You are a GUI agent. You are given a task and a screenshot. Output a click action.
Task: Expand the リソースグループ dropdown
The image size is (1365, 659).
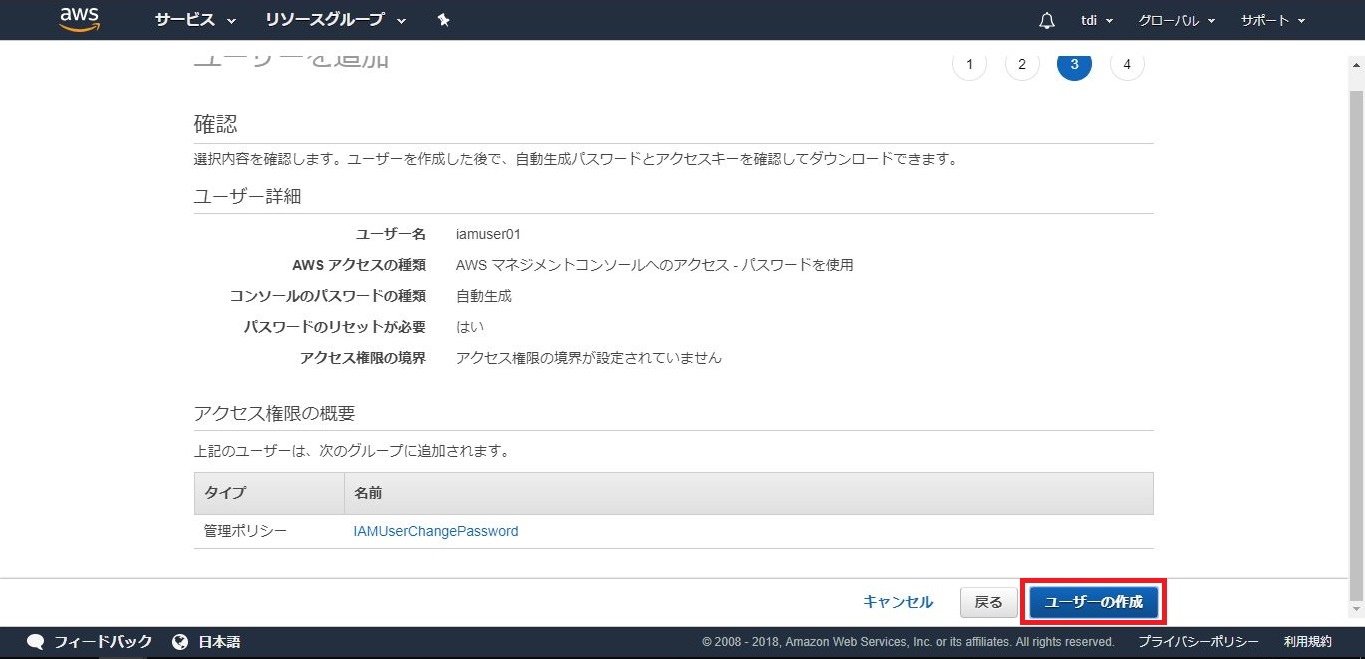(x=336, y=20)
